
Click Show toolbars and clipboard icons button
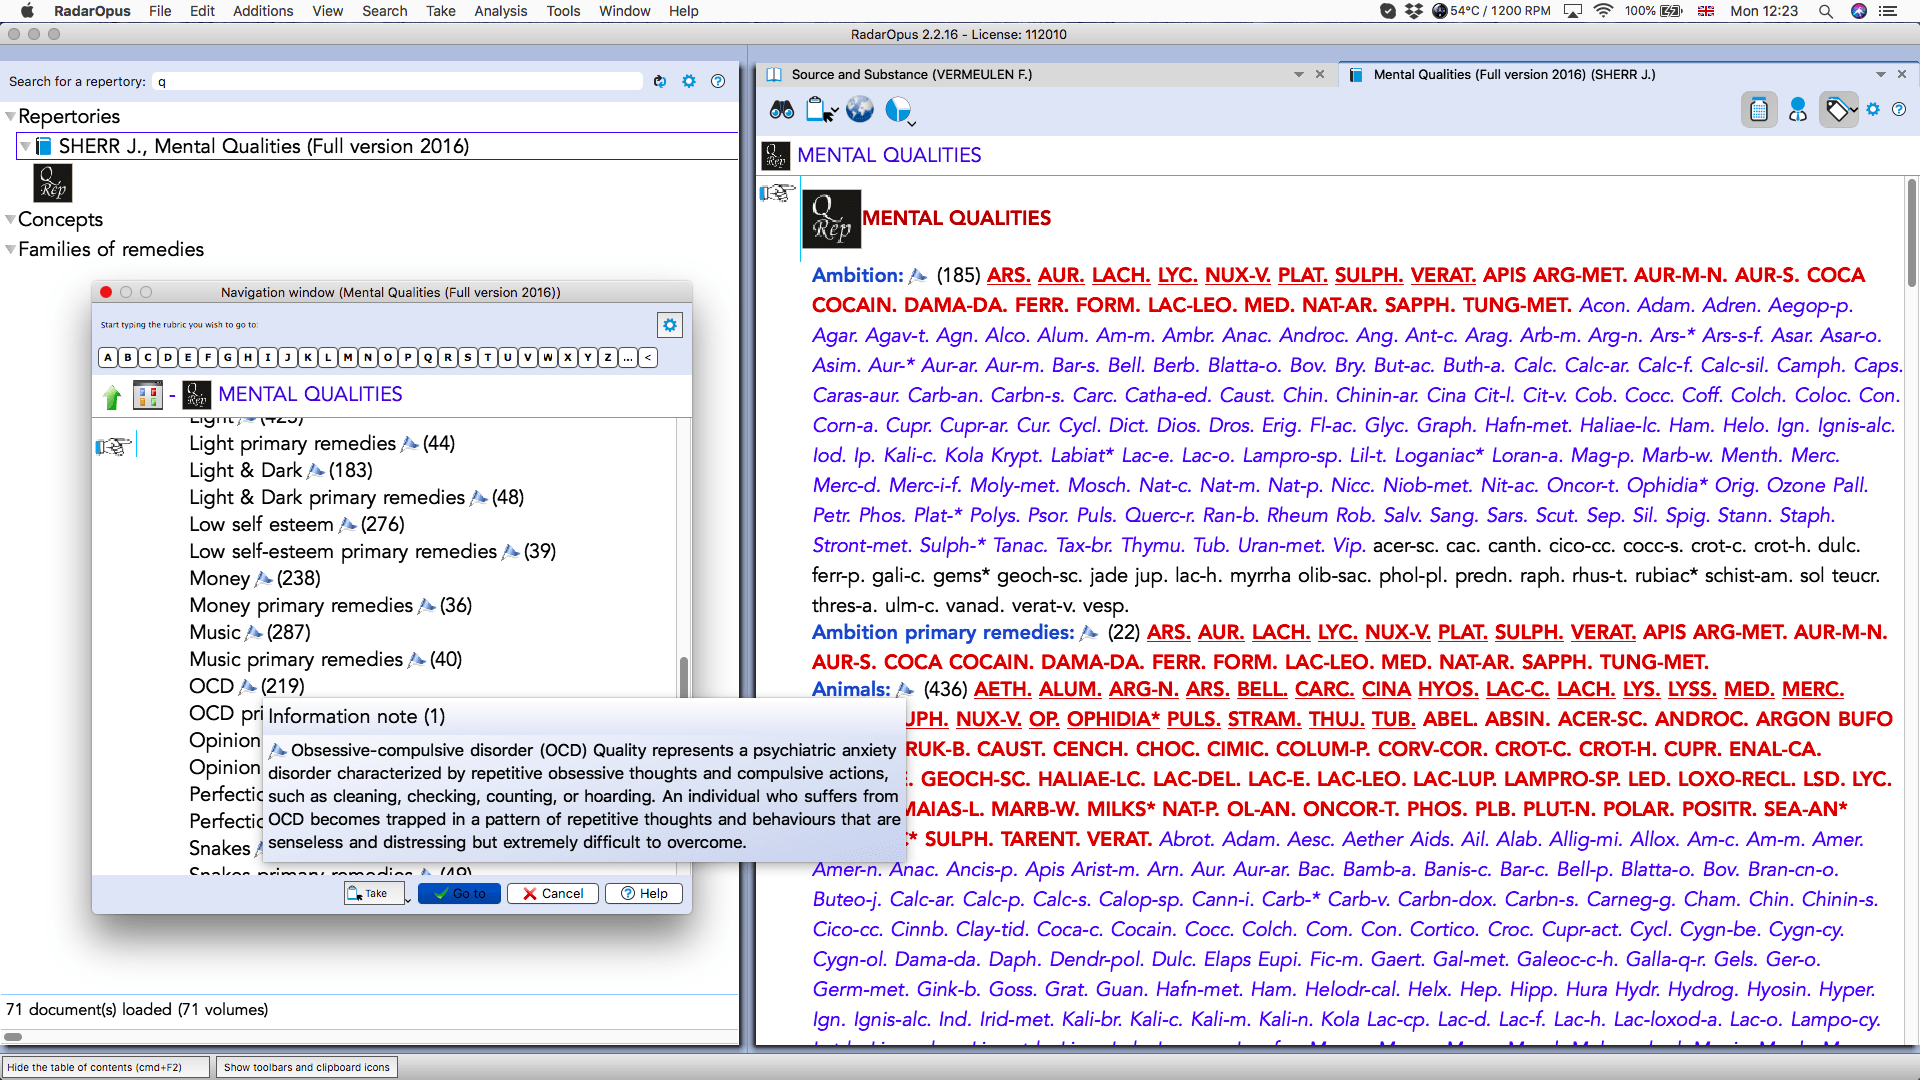[307, 1068]
